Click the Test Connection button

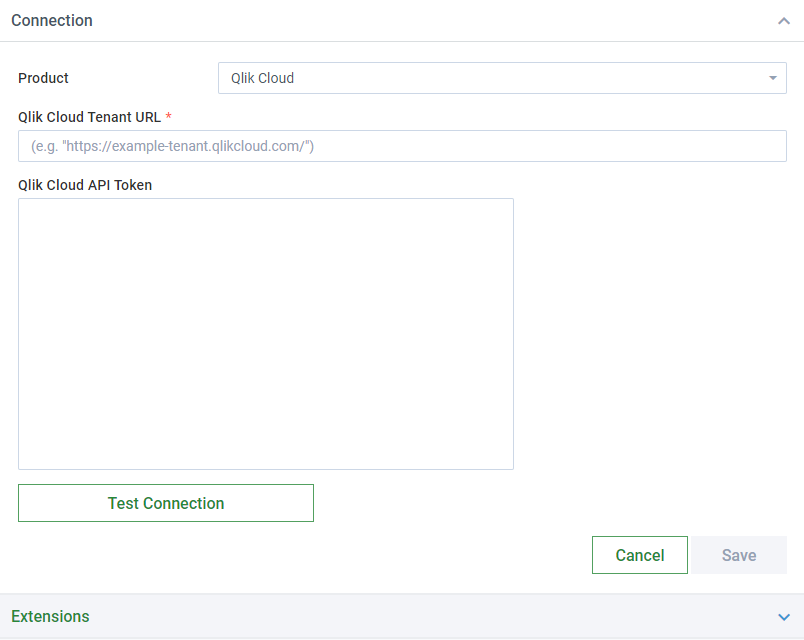pyautogui.click(x=166, y=503)
